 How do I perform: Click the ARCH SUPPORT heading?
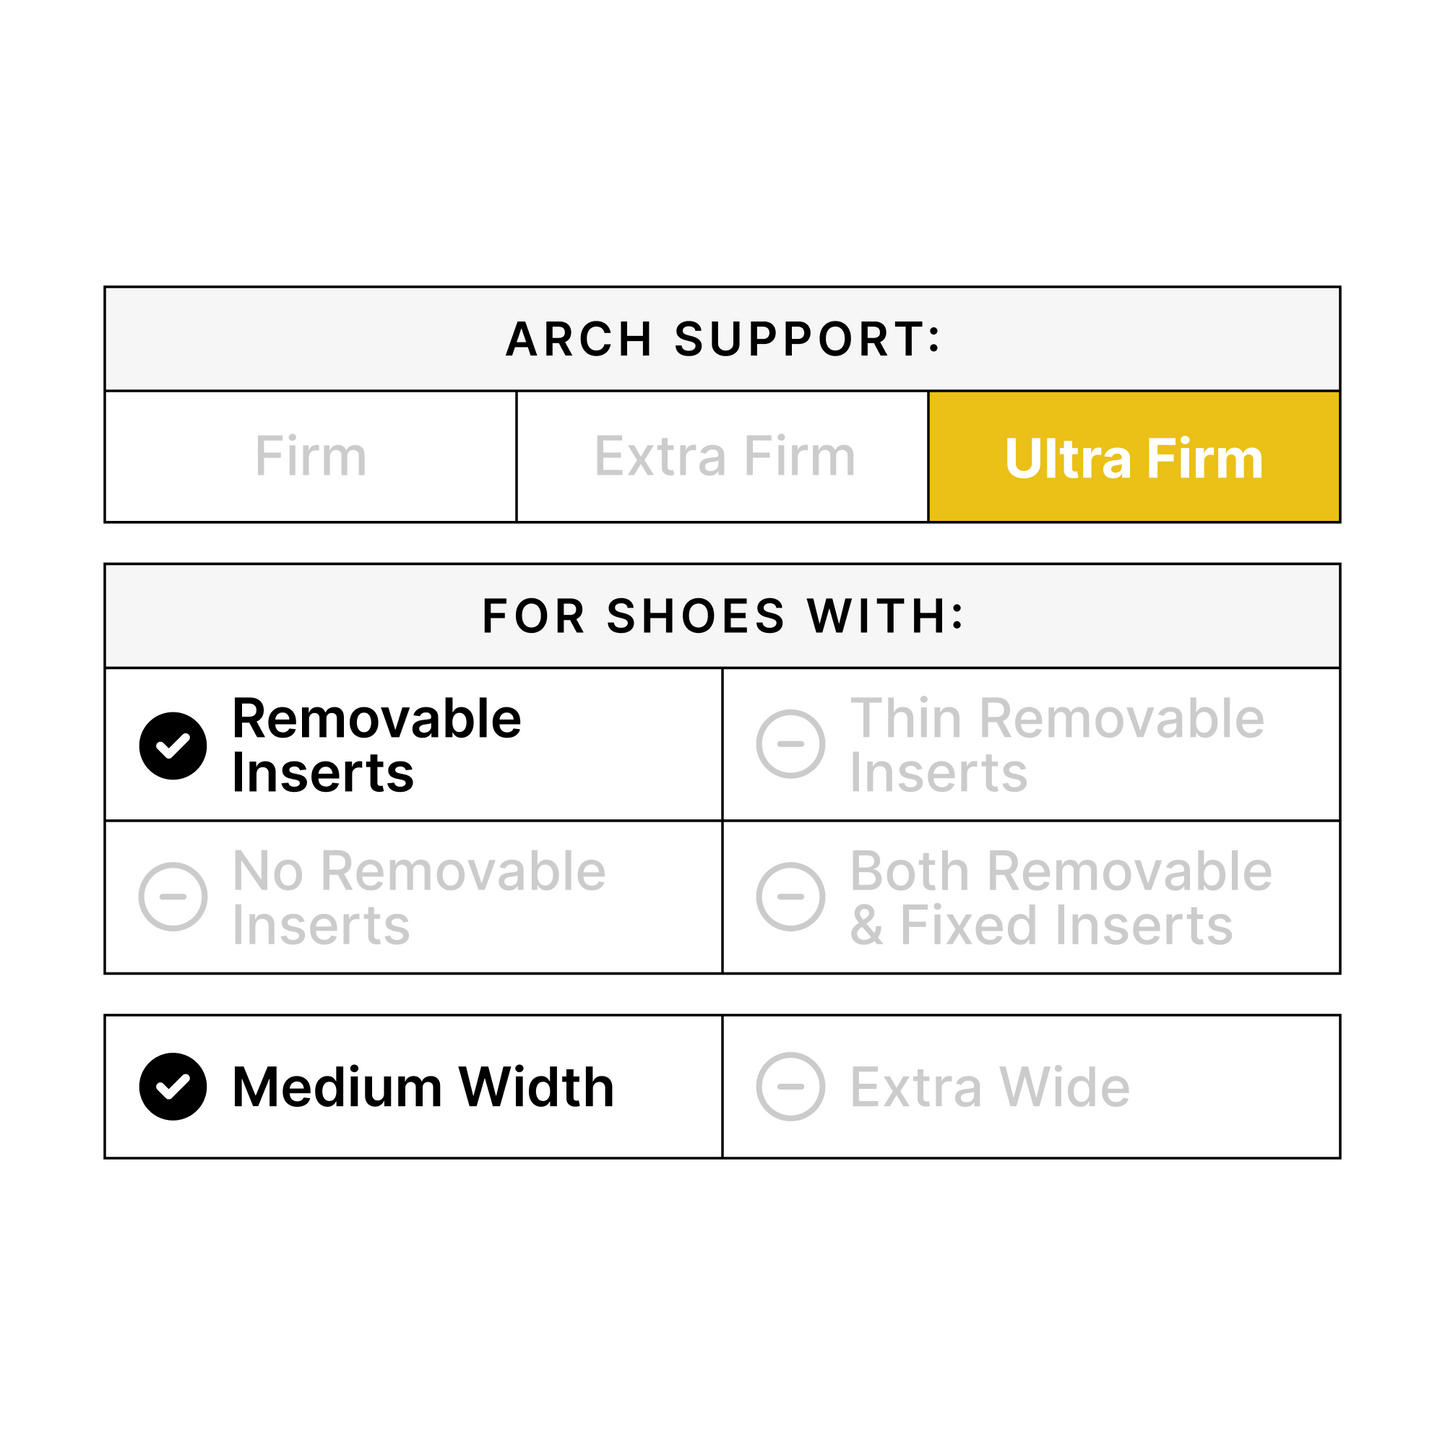(722, 339)
